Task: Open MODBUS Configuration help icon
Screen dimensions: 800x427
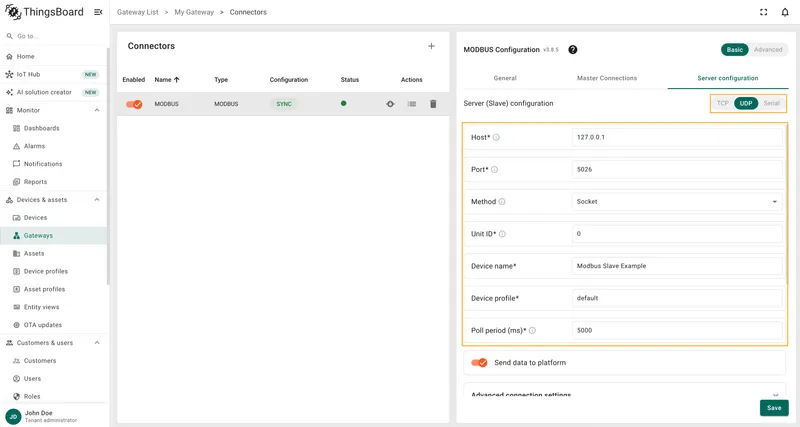Action: (x=572, y=49)
